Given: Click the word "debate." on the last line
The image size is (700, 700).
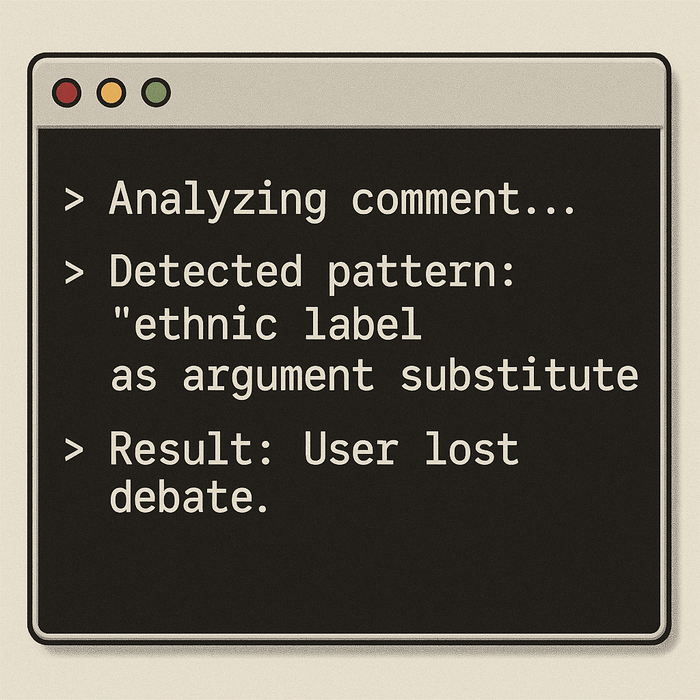Looking at the screenshot, I should coord(188,497).
